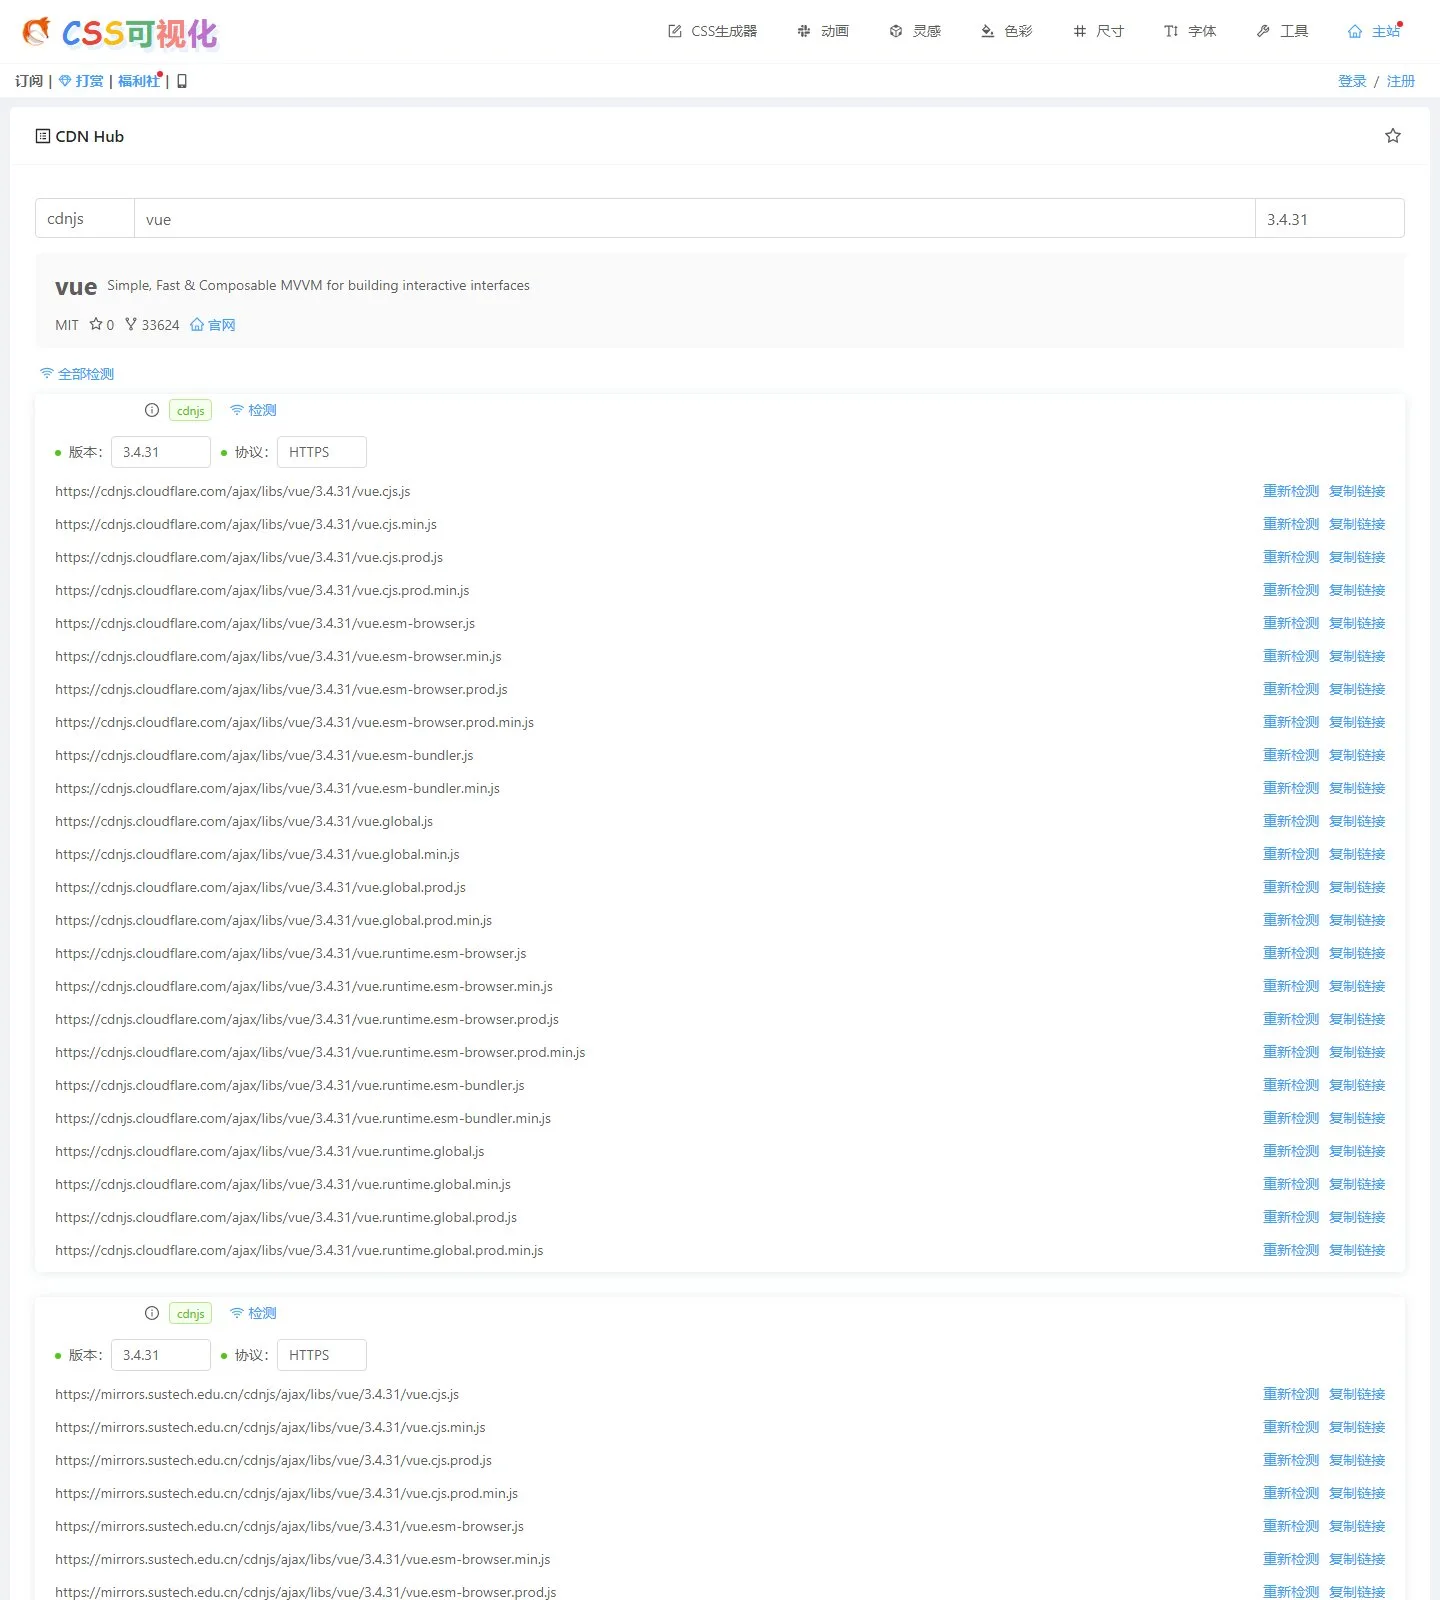The width and height of the screenshot is (1440, 1600).
Task: Click the 订阅 link
Action: coord(29,81)
